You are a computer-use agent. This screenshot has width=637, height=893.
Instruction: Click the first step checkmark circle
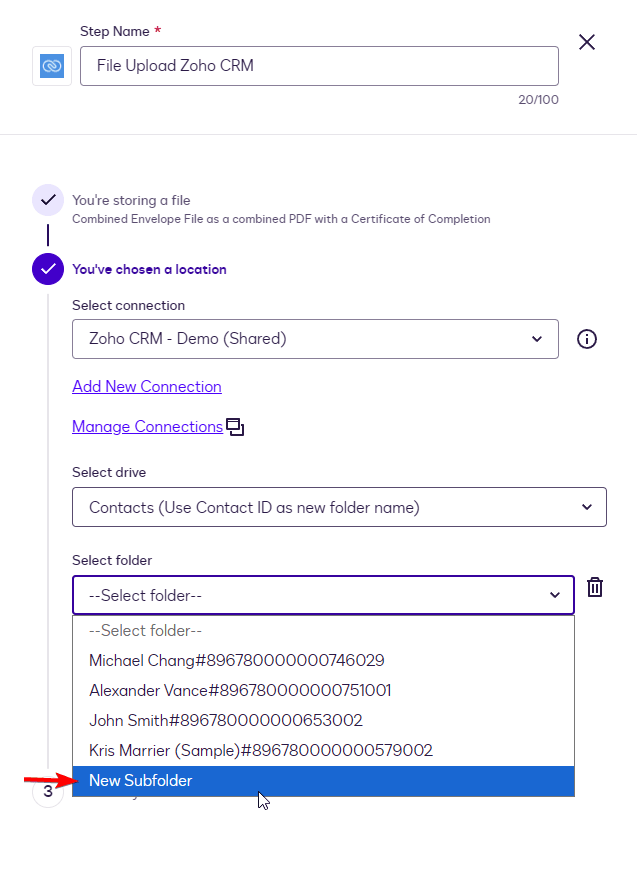click(x=48, y=200)
